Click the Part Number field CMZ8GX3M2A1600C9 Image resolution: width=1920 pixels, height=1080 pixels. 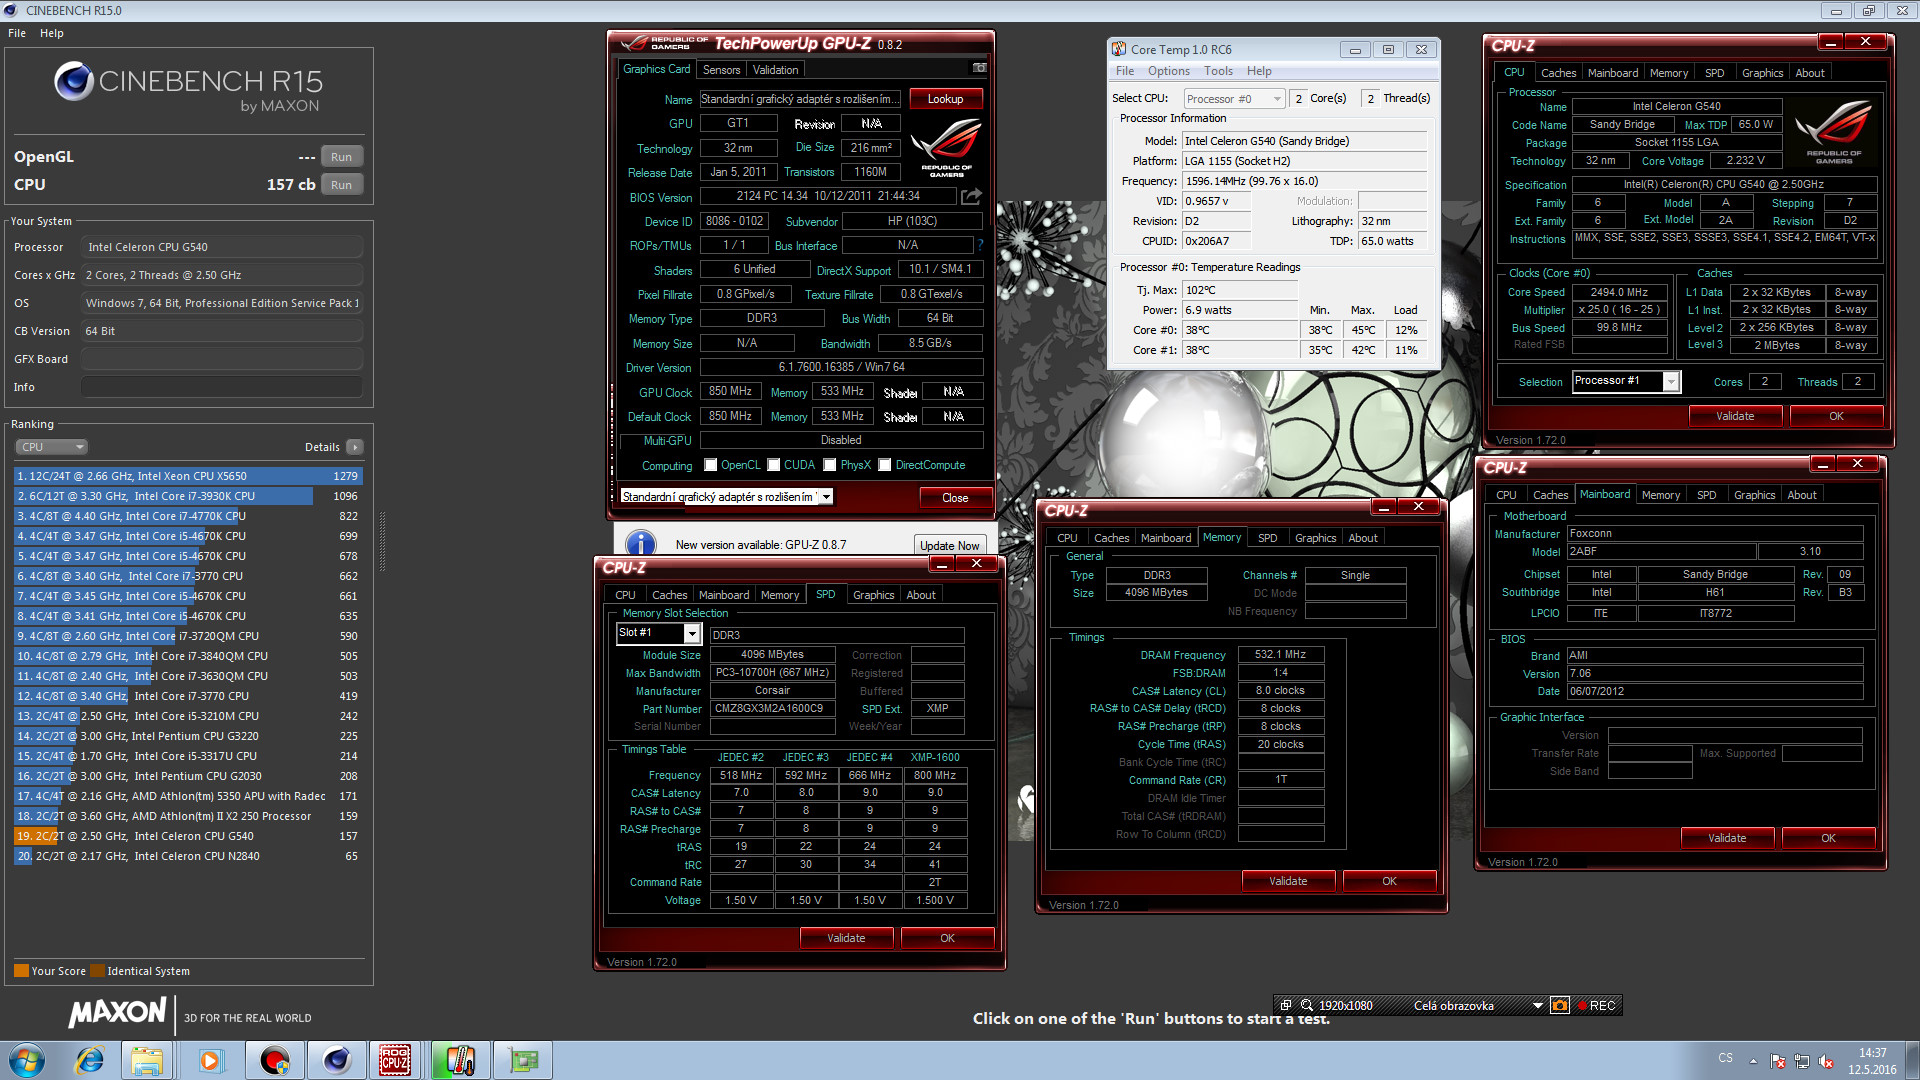pyautogui.click(x=770, y=709)
